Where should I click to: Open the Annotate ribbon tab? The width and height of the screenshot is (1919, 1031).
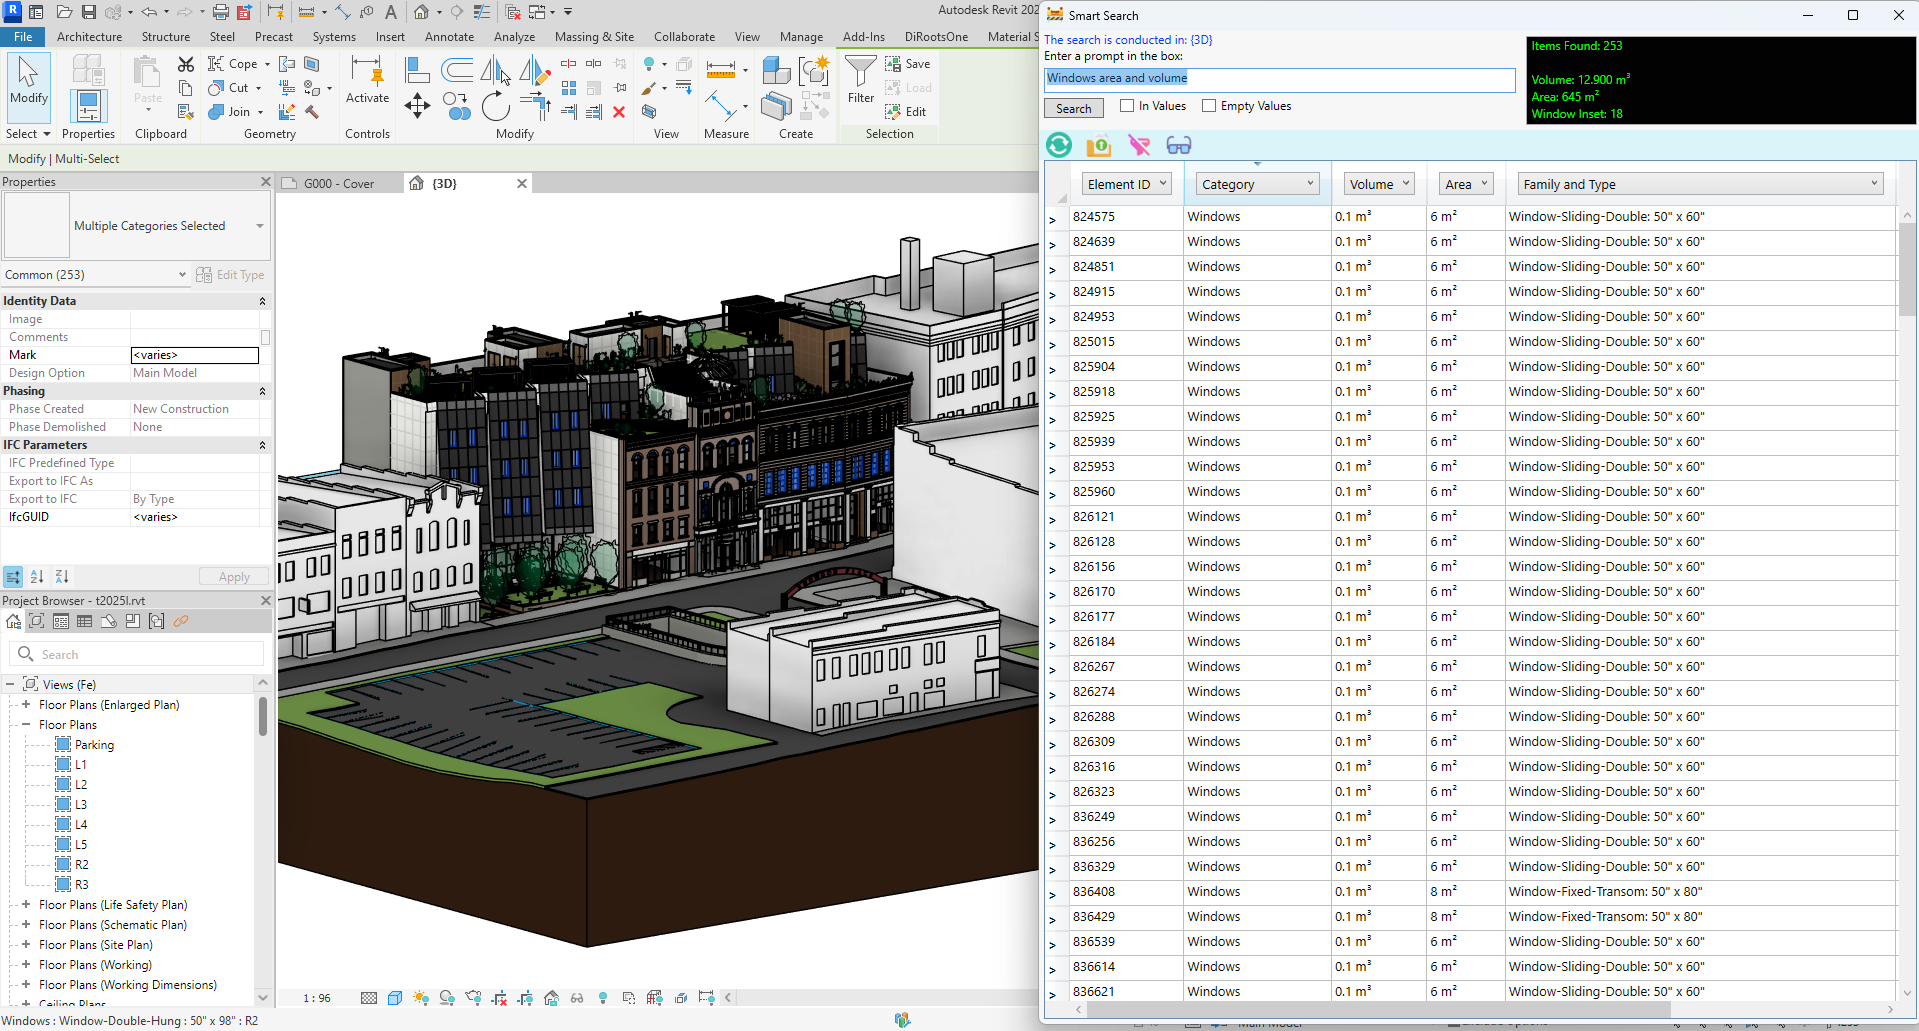tap(449, 37)
